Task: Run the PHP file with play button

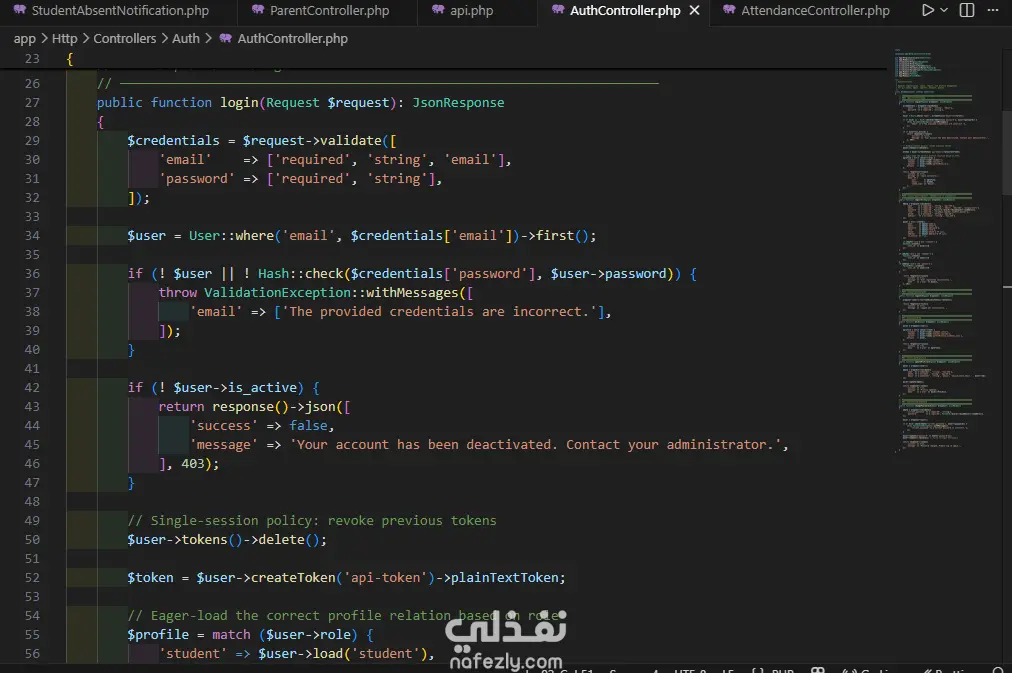Action: pos(927,10)
